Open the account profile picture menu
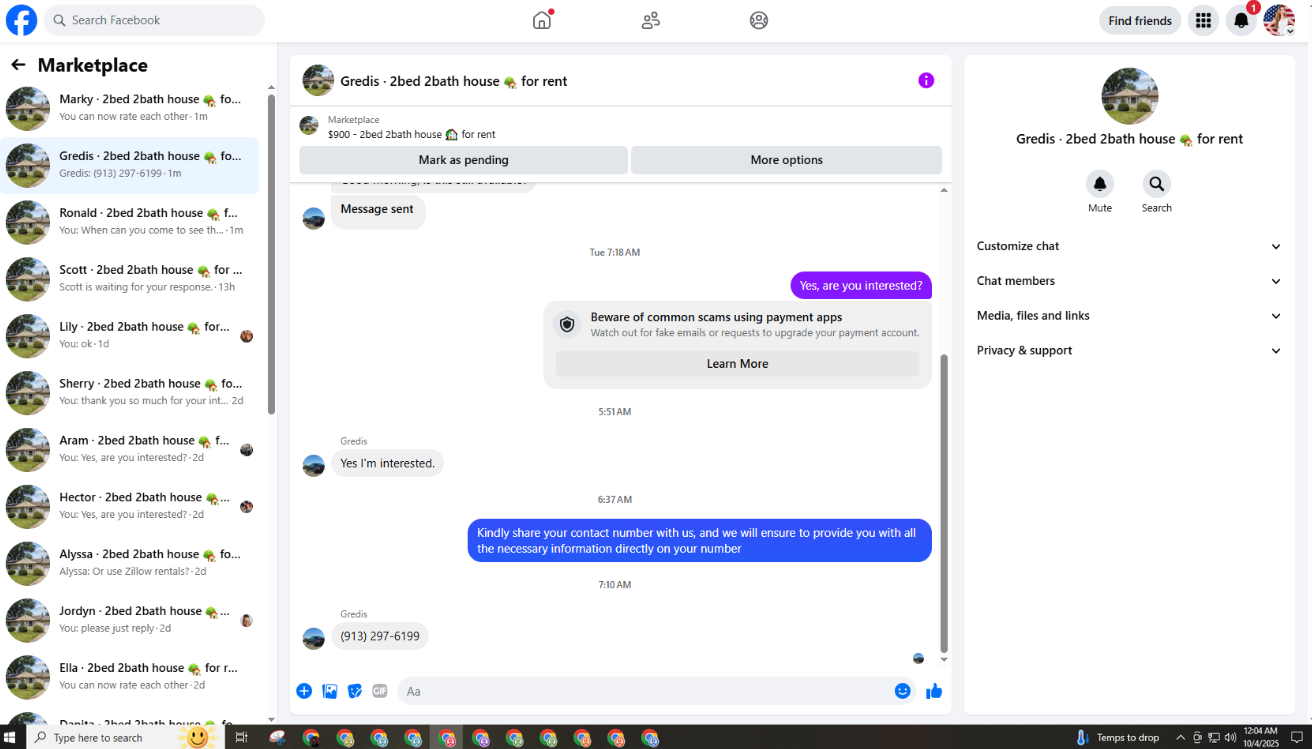Screen dimensions: 1312x749 (x=1279, y=20)
